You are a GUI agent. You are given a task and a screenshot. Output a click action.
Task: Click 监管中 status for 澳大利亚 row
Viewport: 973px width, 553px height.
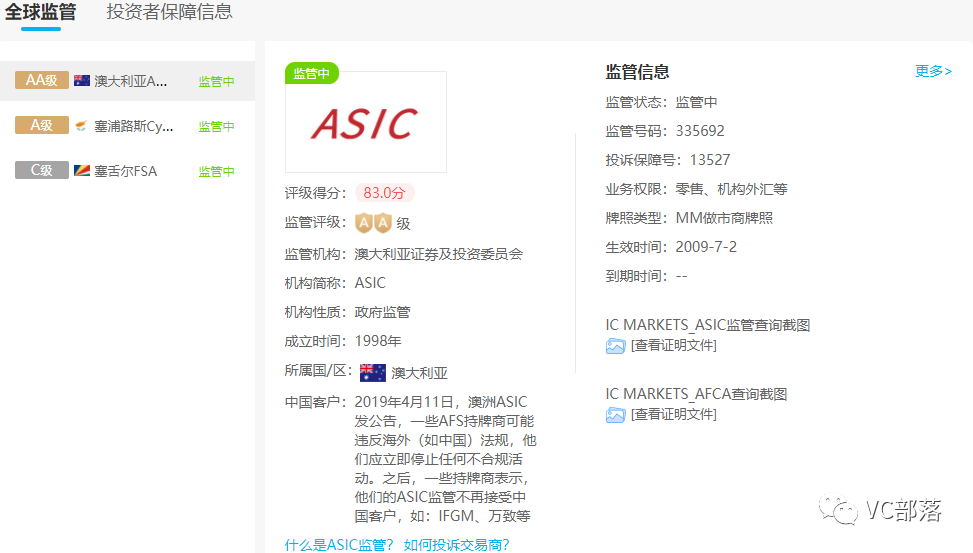[x=217, y=81]
